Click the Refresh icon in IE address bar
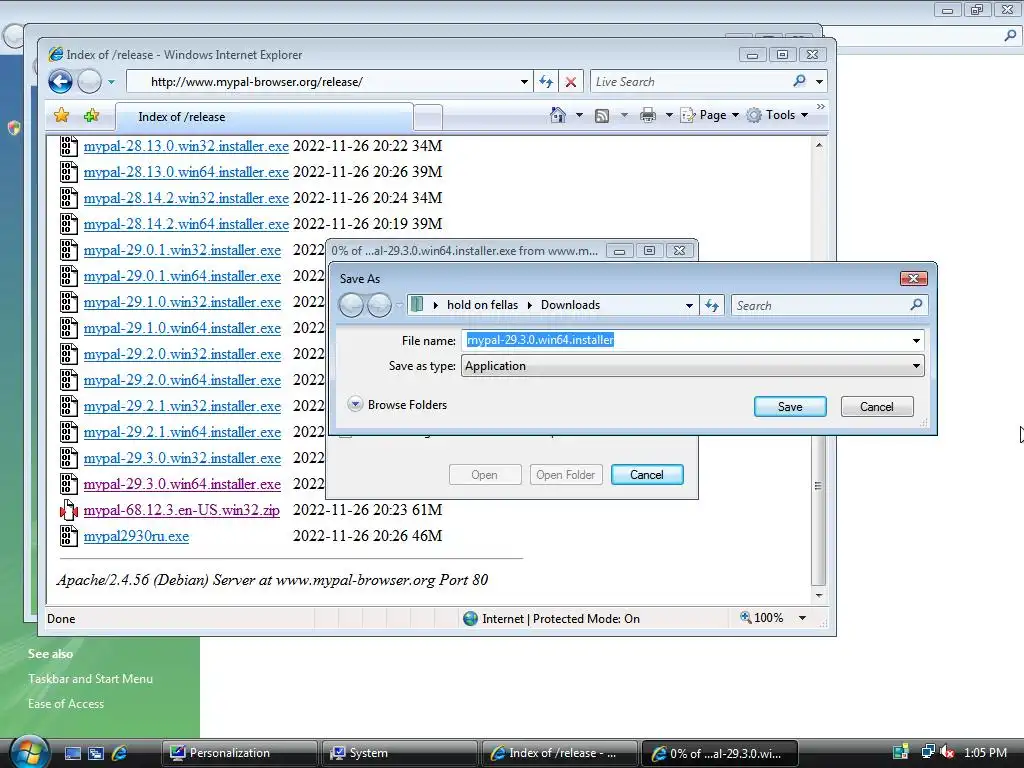Screen dimensions: 1024x768 coord(546,82)
